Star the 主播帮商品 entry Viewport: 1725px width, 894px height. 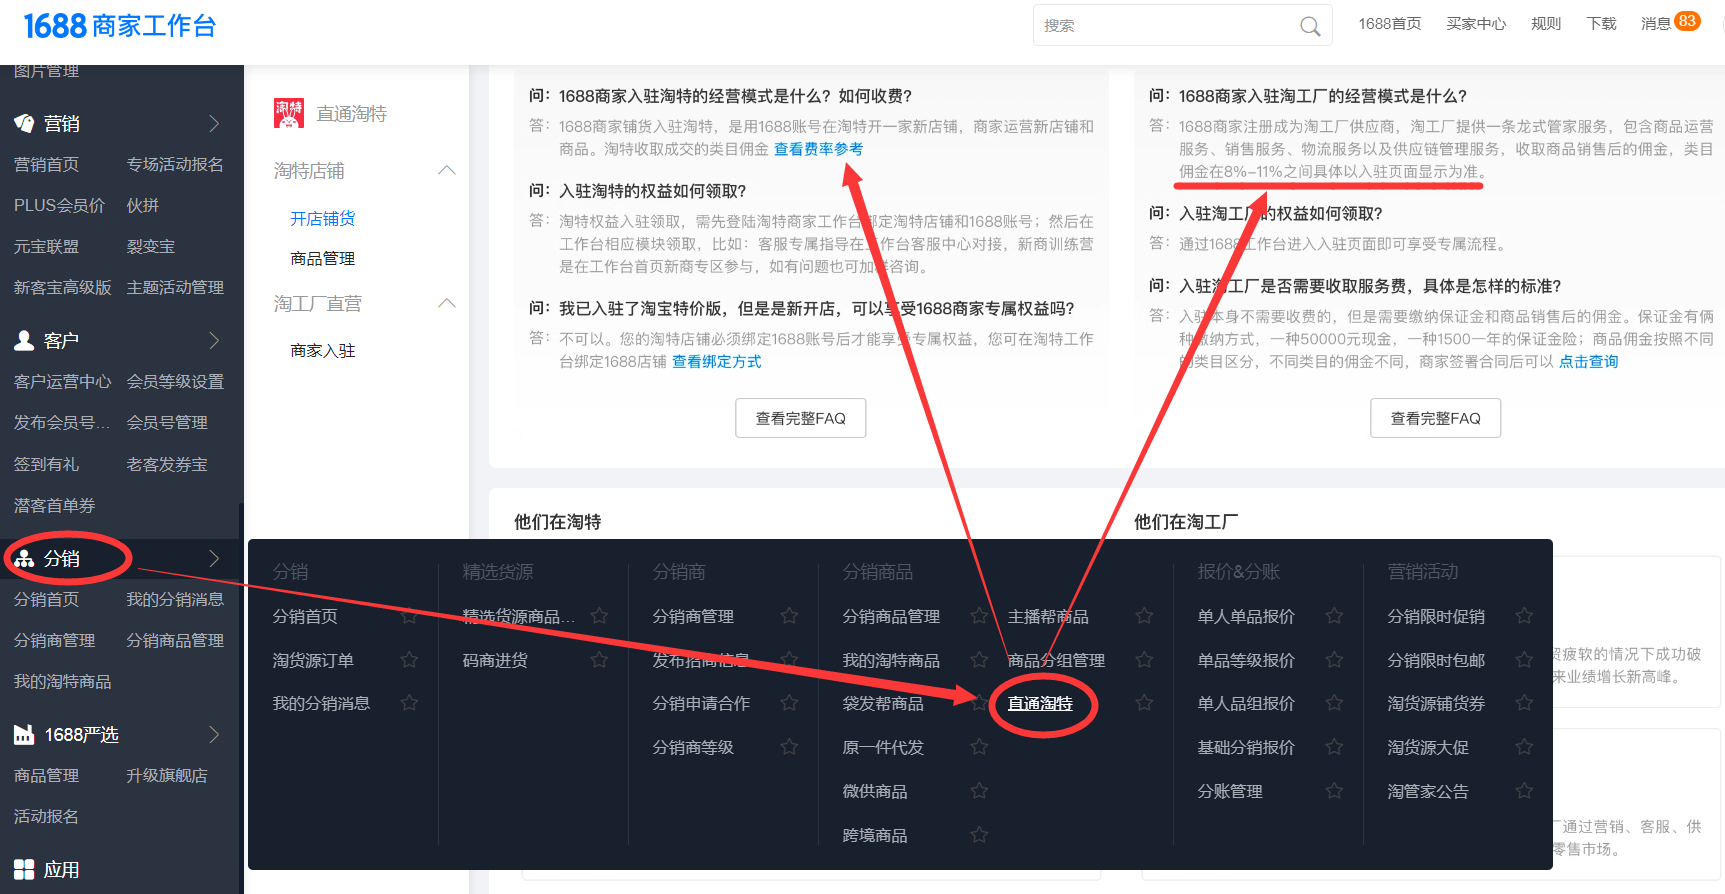[1144, 616]
